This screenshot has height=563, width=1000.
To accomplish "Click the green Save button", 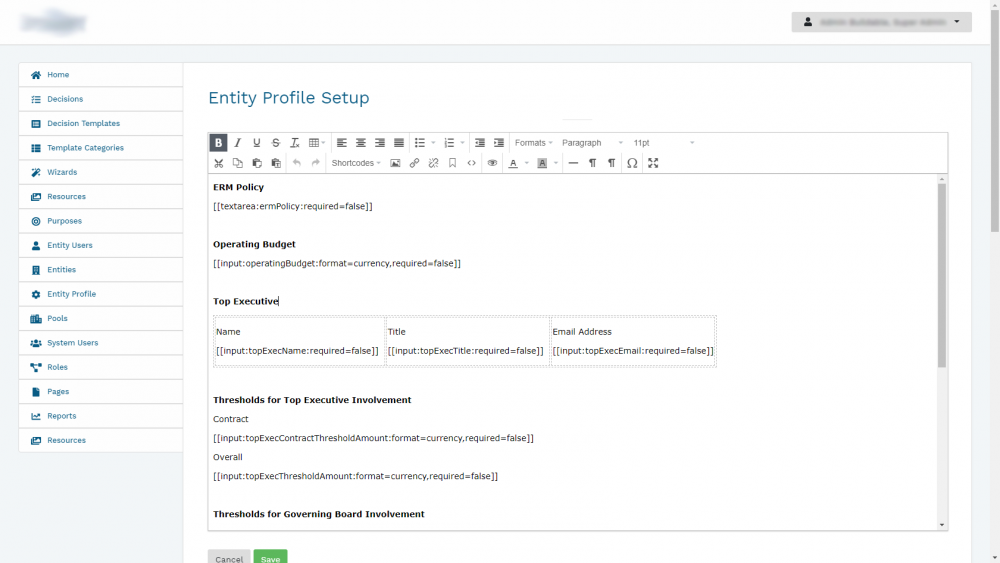I will (x=270, y=557).
